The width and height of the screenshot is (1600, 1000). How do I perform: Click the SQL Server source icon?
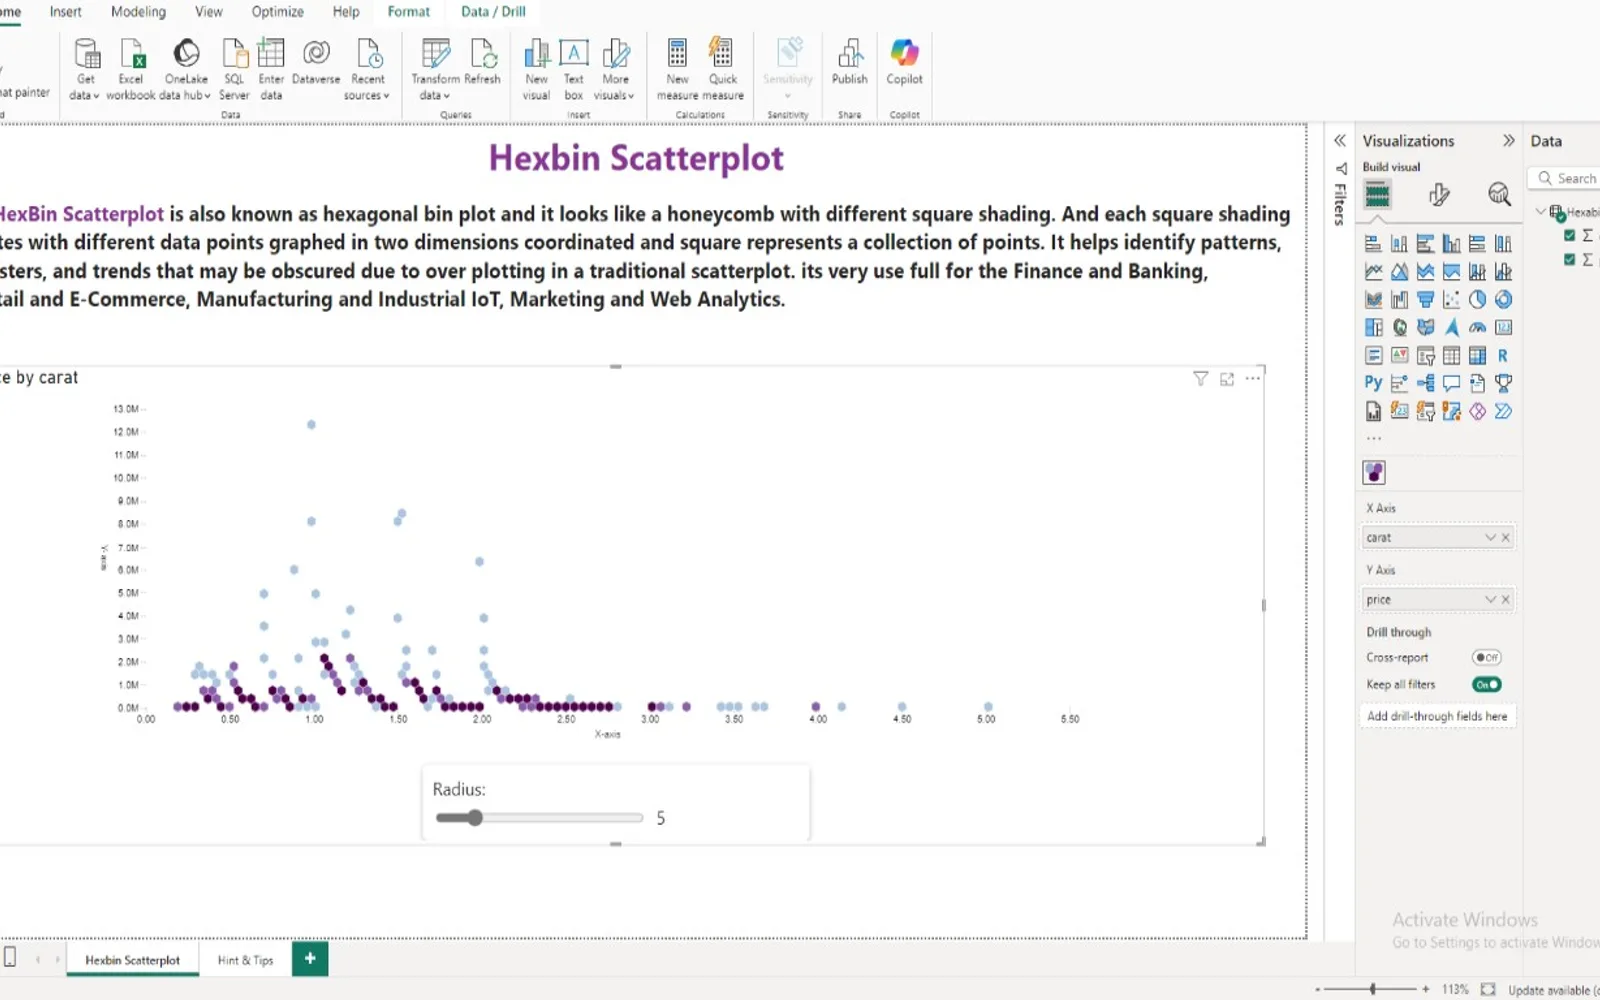coord(234,68)
